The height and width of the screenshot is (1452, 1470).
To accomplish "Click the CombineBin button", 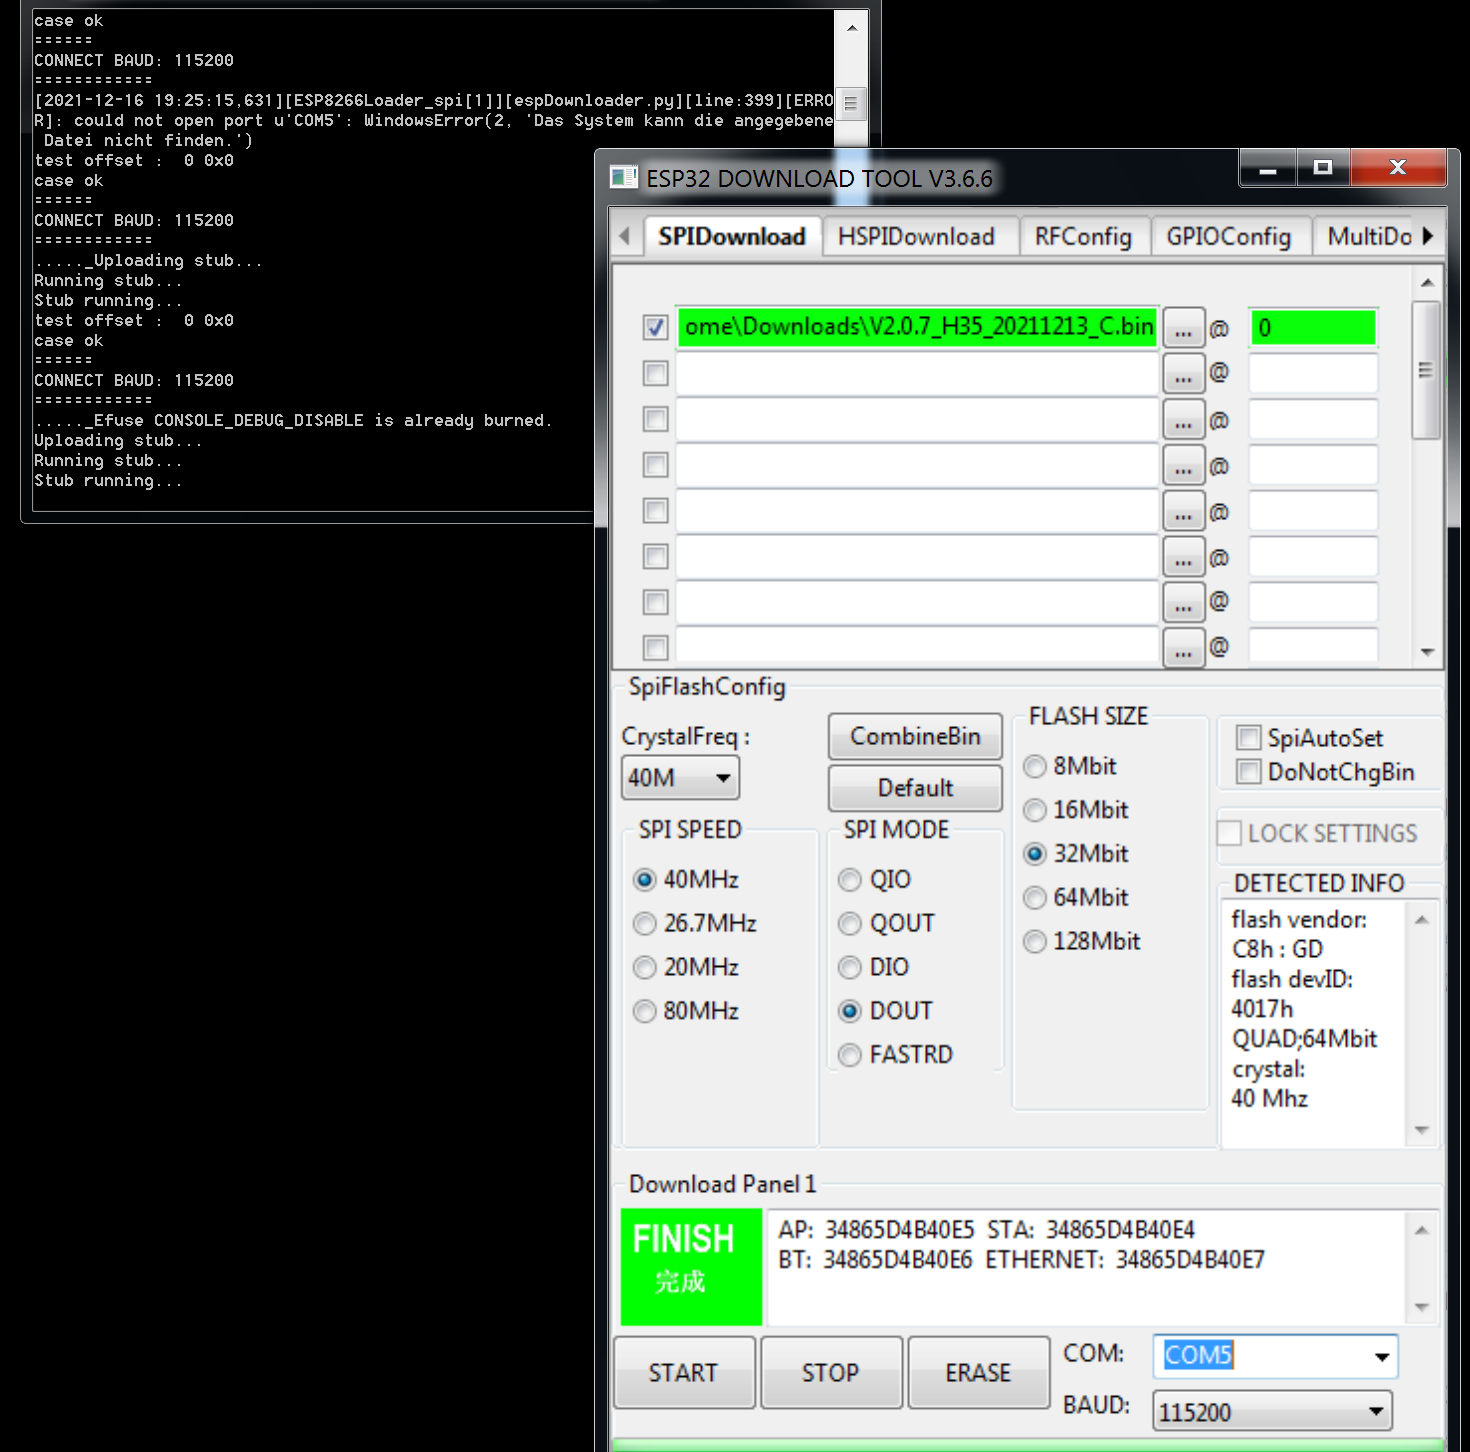I will click(915, 736).
